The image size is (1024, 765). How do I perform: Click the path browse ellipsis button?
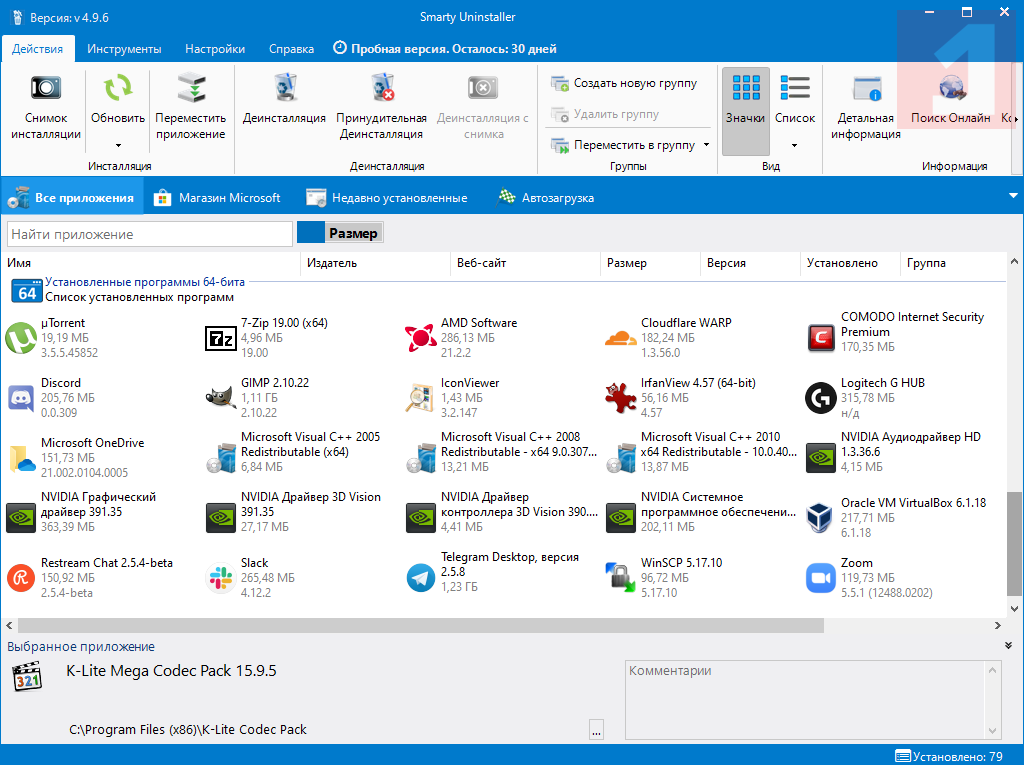pos(596,730)
